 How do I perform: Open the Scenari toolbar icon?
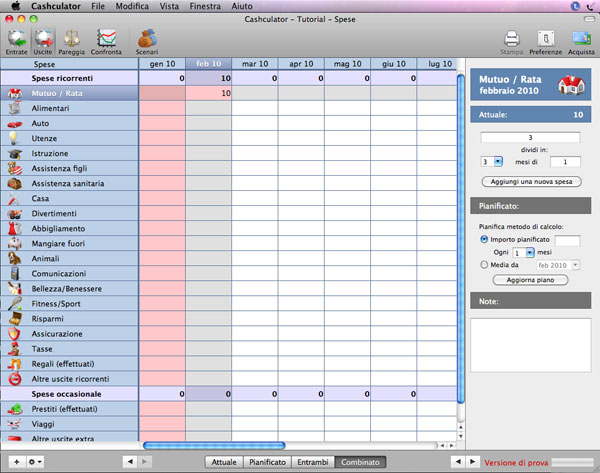click(147, 39)
